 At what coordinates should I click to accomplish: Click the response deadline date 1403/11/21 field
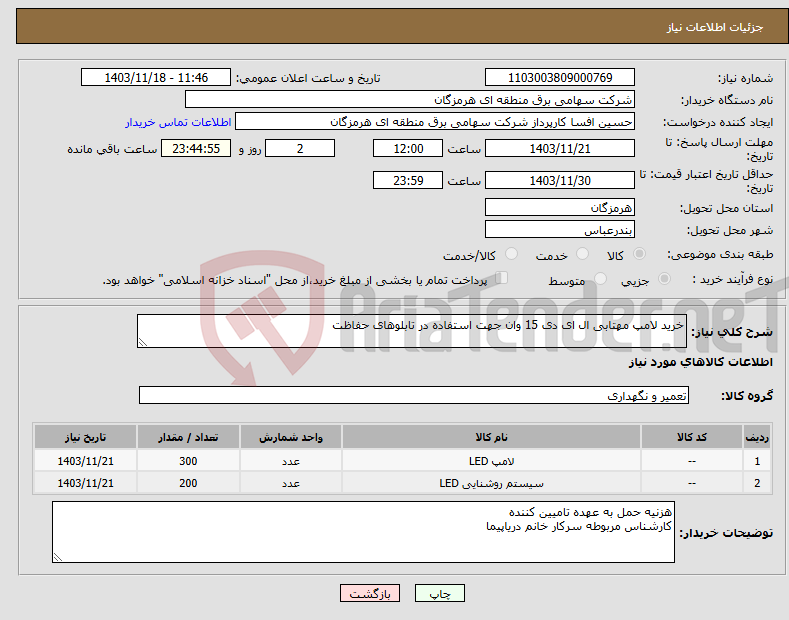(560, 148)
